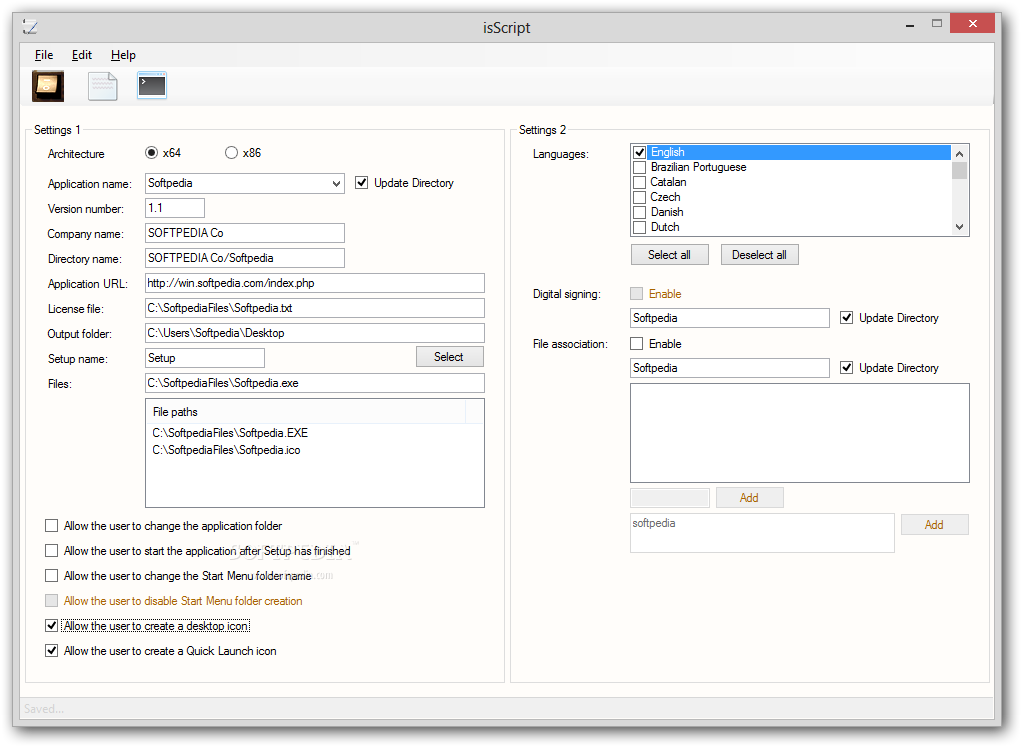Click the Deselect all button
The height and width of the screenshot is (747, 1022).
[x=759, y=255]
